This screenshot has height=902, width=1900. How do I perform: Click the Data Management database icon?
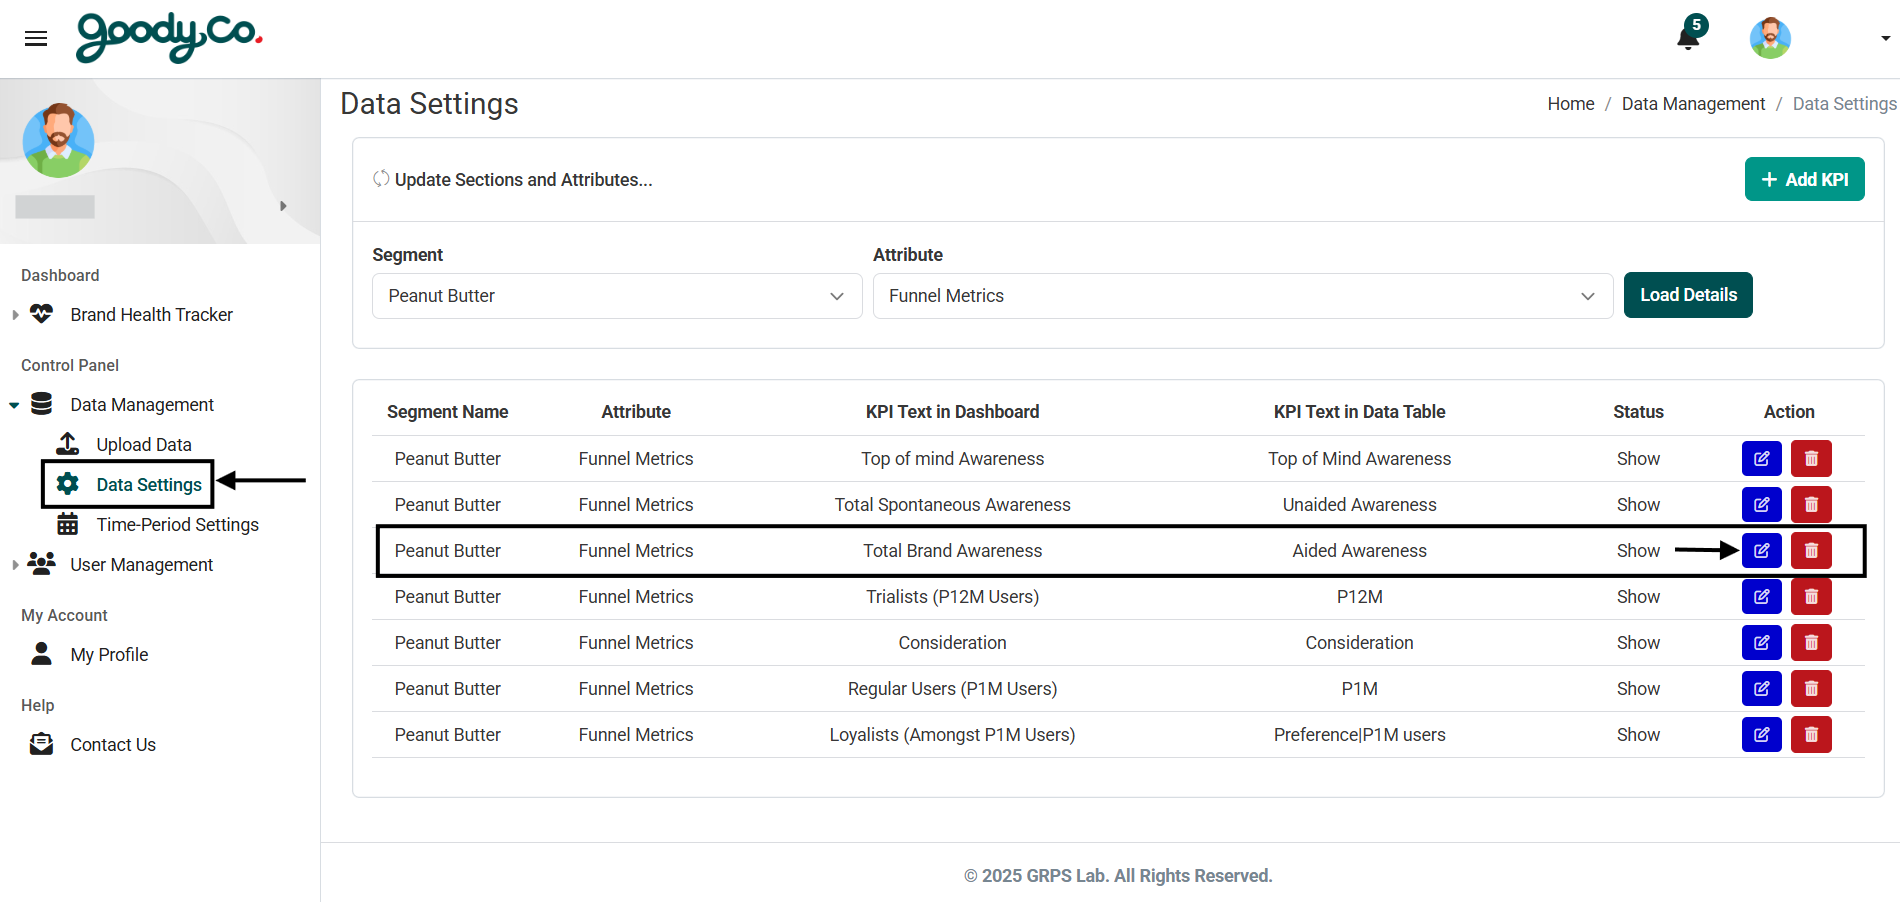(x=40, y=404)
